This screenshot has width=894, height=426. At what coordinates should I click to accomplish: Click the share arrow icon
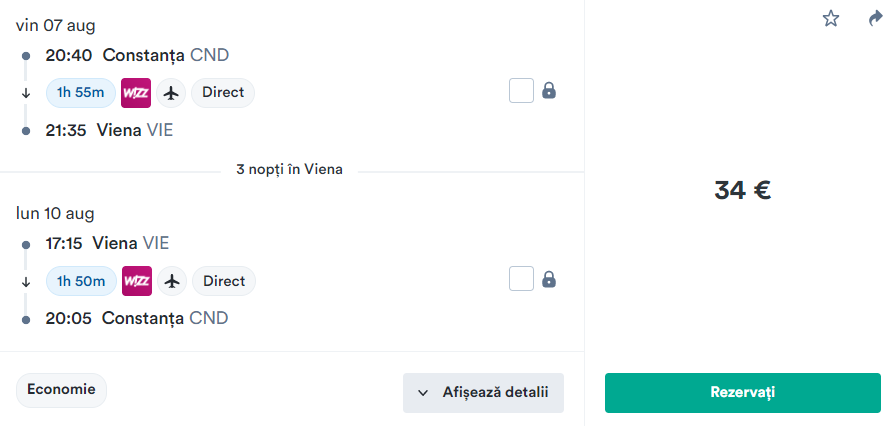click(x=875, y=19)
